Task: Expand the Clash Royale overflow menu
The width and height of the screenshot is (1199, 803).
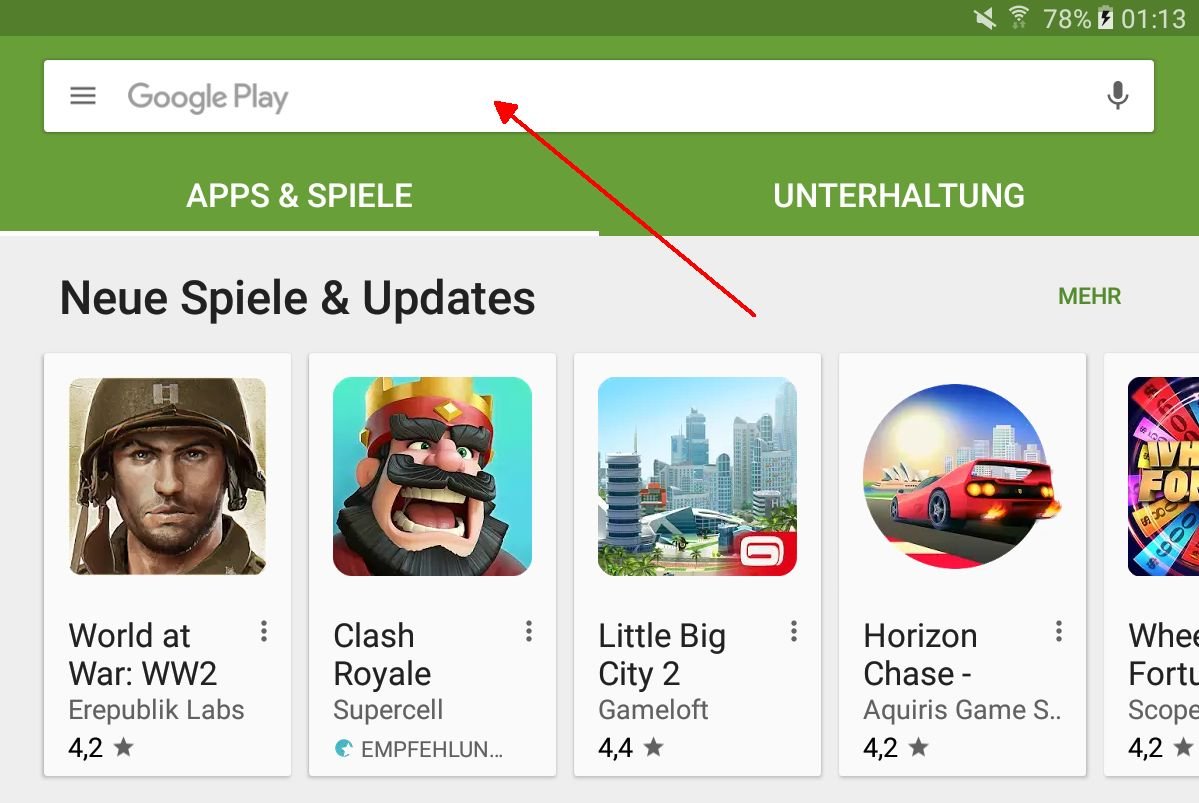Action: tap(528, 632)
